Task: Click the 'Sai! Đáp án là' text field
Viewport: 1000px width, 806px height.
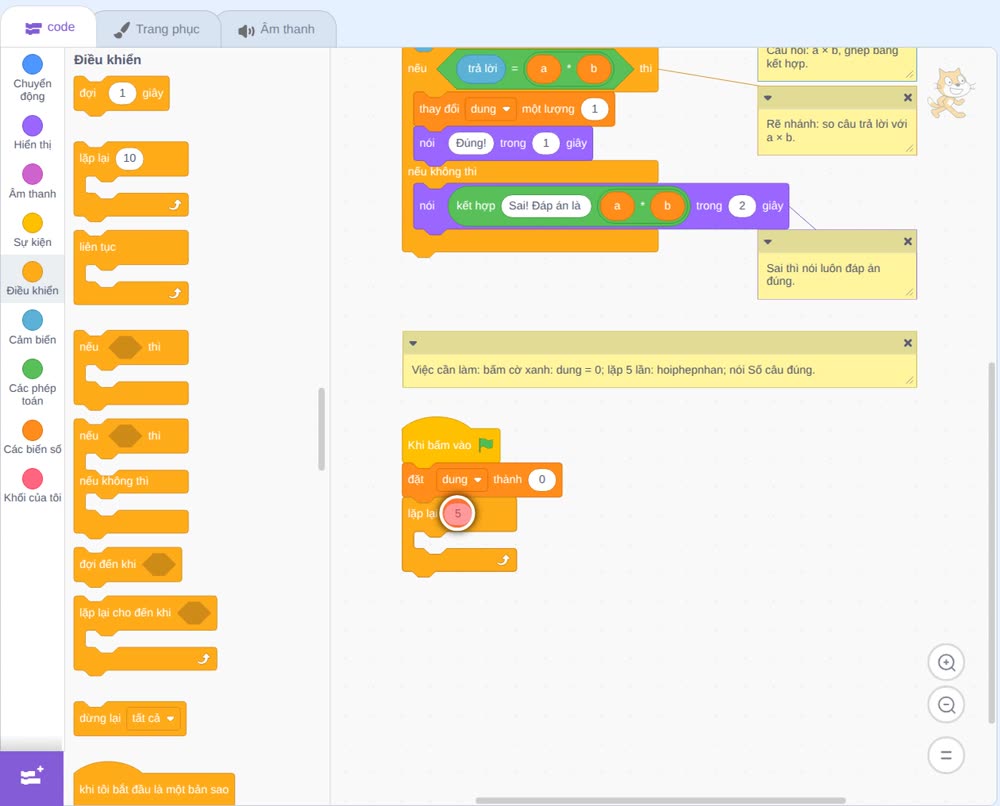Action: tap(545, 206)
